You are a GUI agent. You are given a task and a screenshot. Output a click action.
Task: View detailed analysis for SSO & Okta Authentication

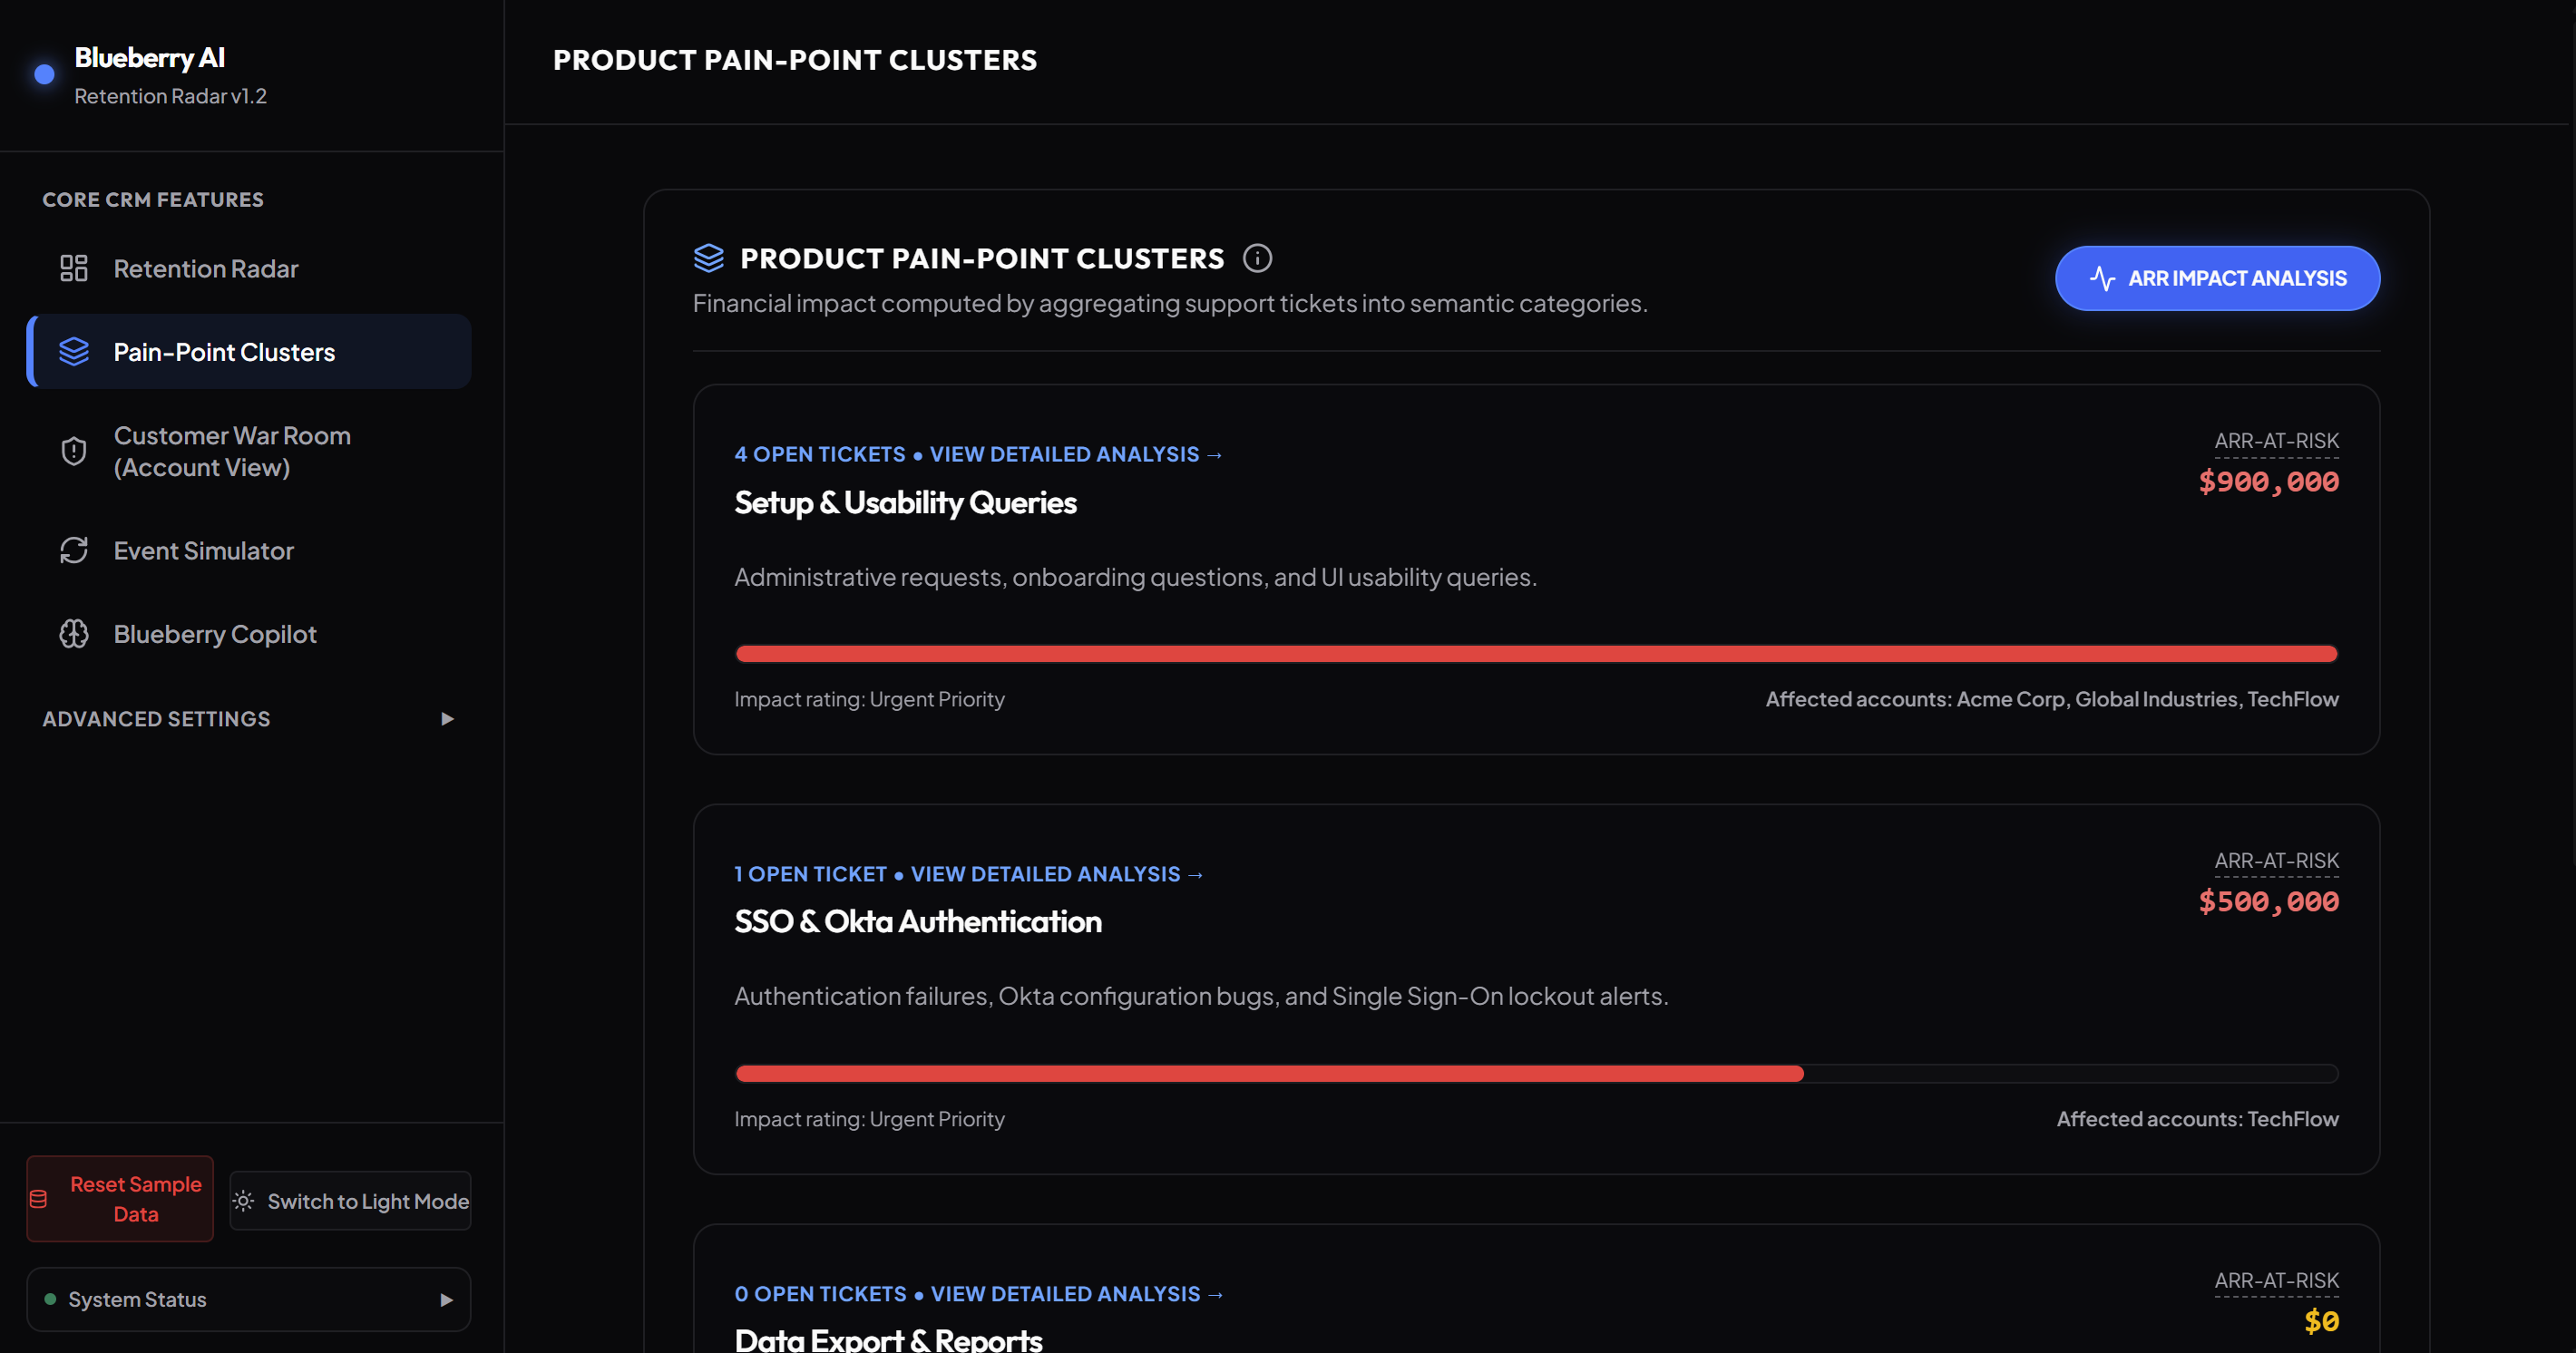pyautogui.click(x=1057, y=874)
